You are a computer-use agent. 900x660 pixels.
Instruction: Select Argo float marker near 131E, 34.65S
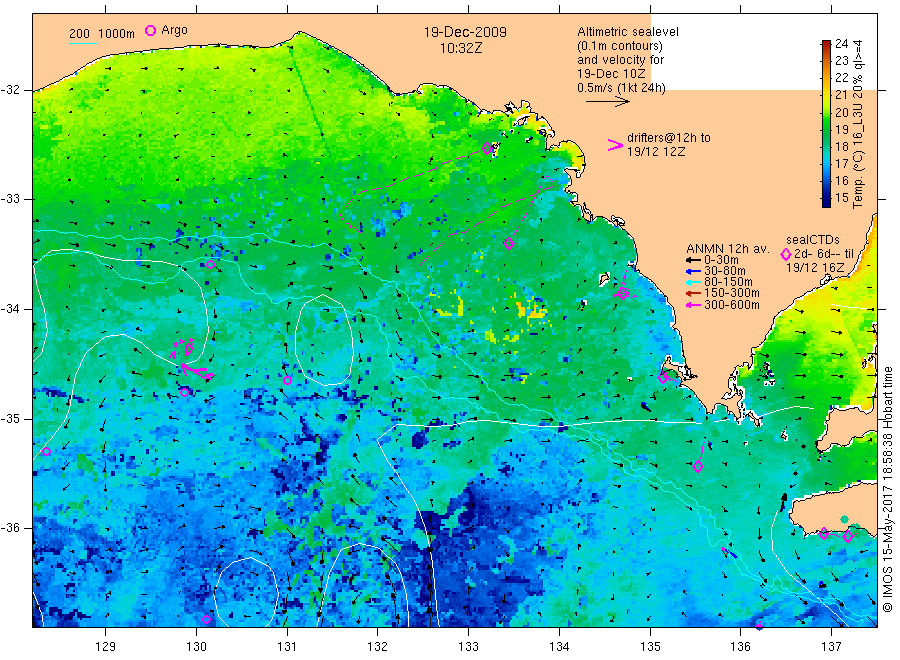(288, 381)
